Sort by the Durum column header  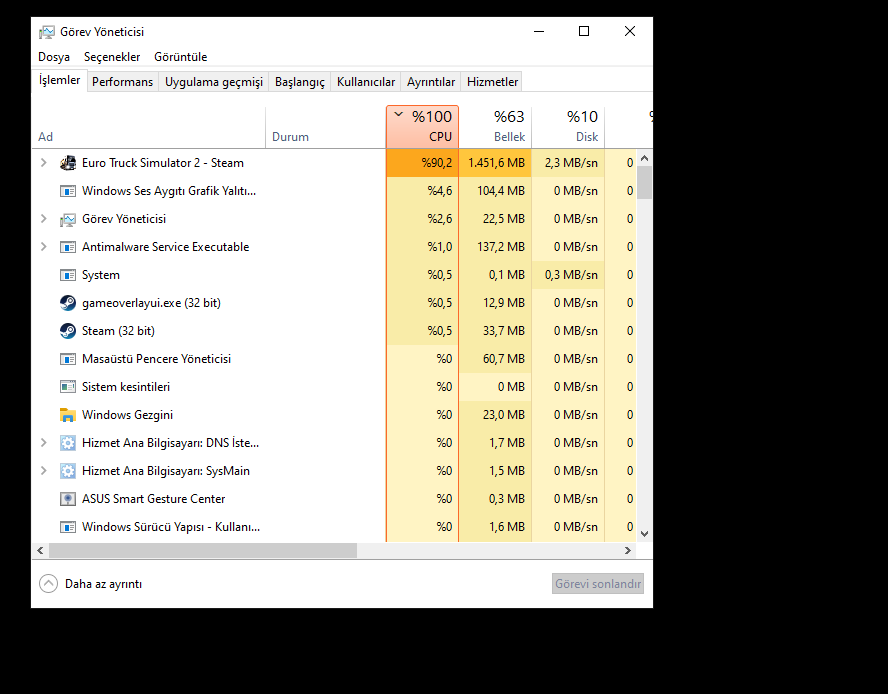[326, 127]
